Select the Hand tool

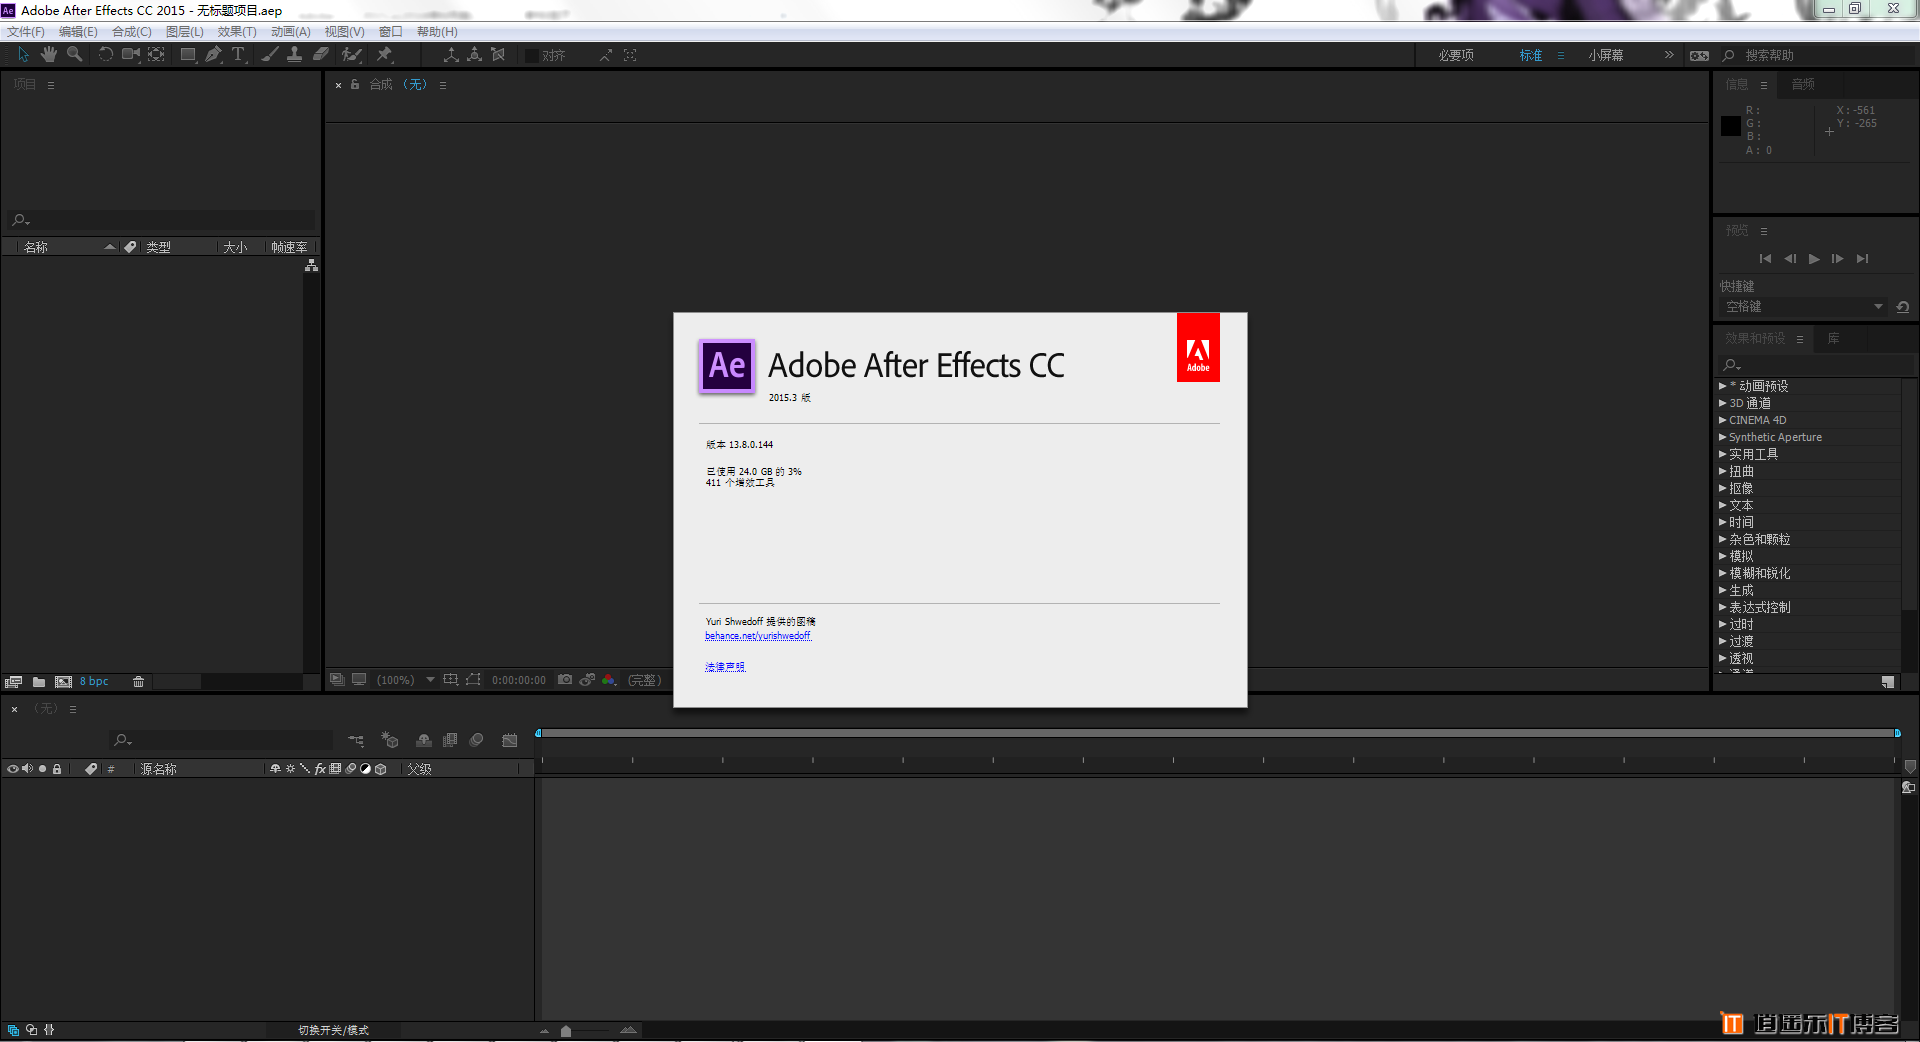tap(48, 55)
